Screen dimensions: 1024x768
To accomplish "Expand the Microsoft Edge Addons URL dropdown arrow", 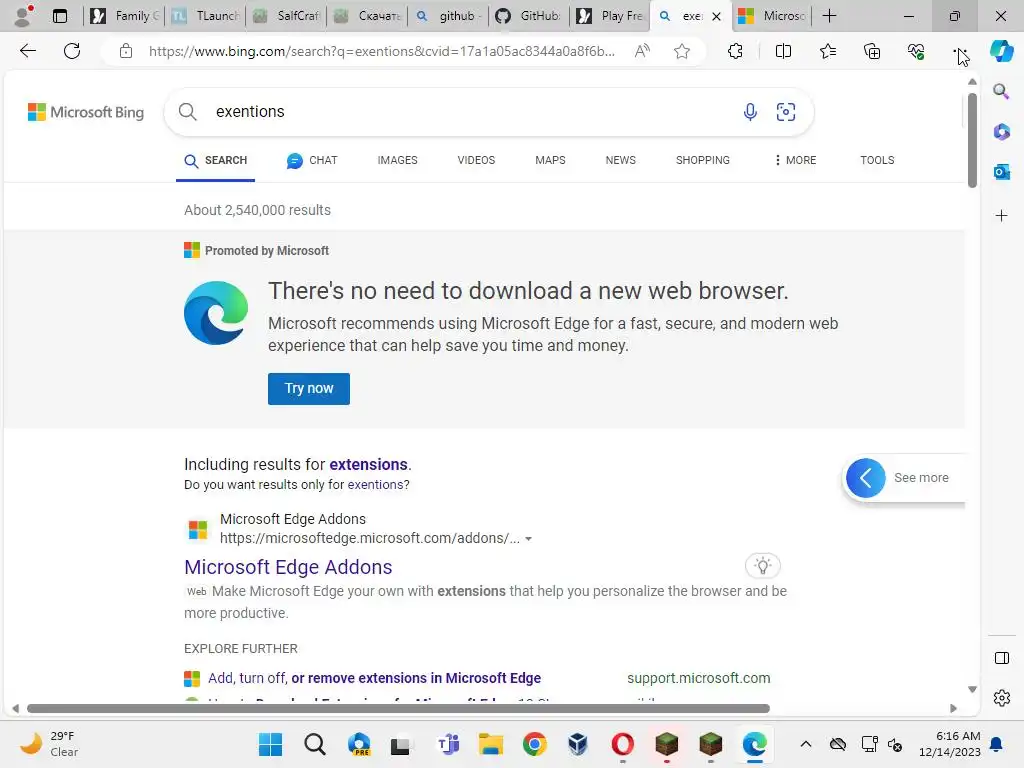I will [x=528, y=539].
